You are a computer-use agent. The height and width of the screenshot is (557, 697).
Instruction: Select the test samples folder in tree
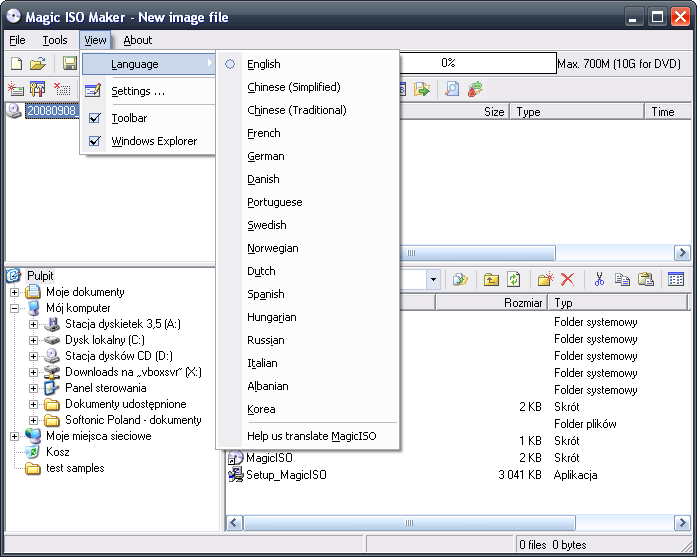coord(75,468)
